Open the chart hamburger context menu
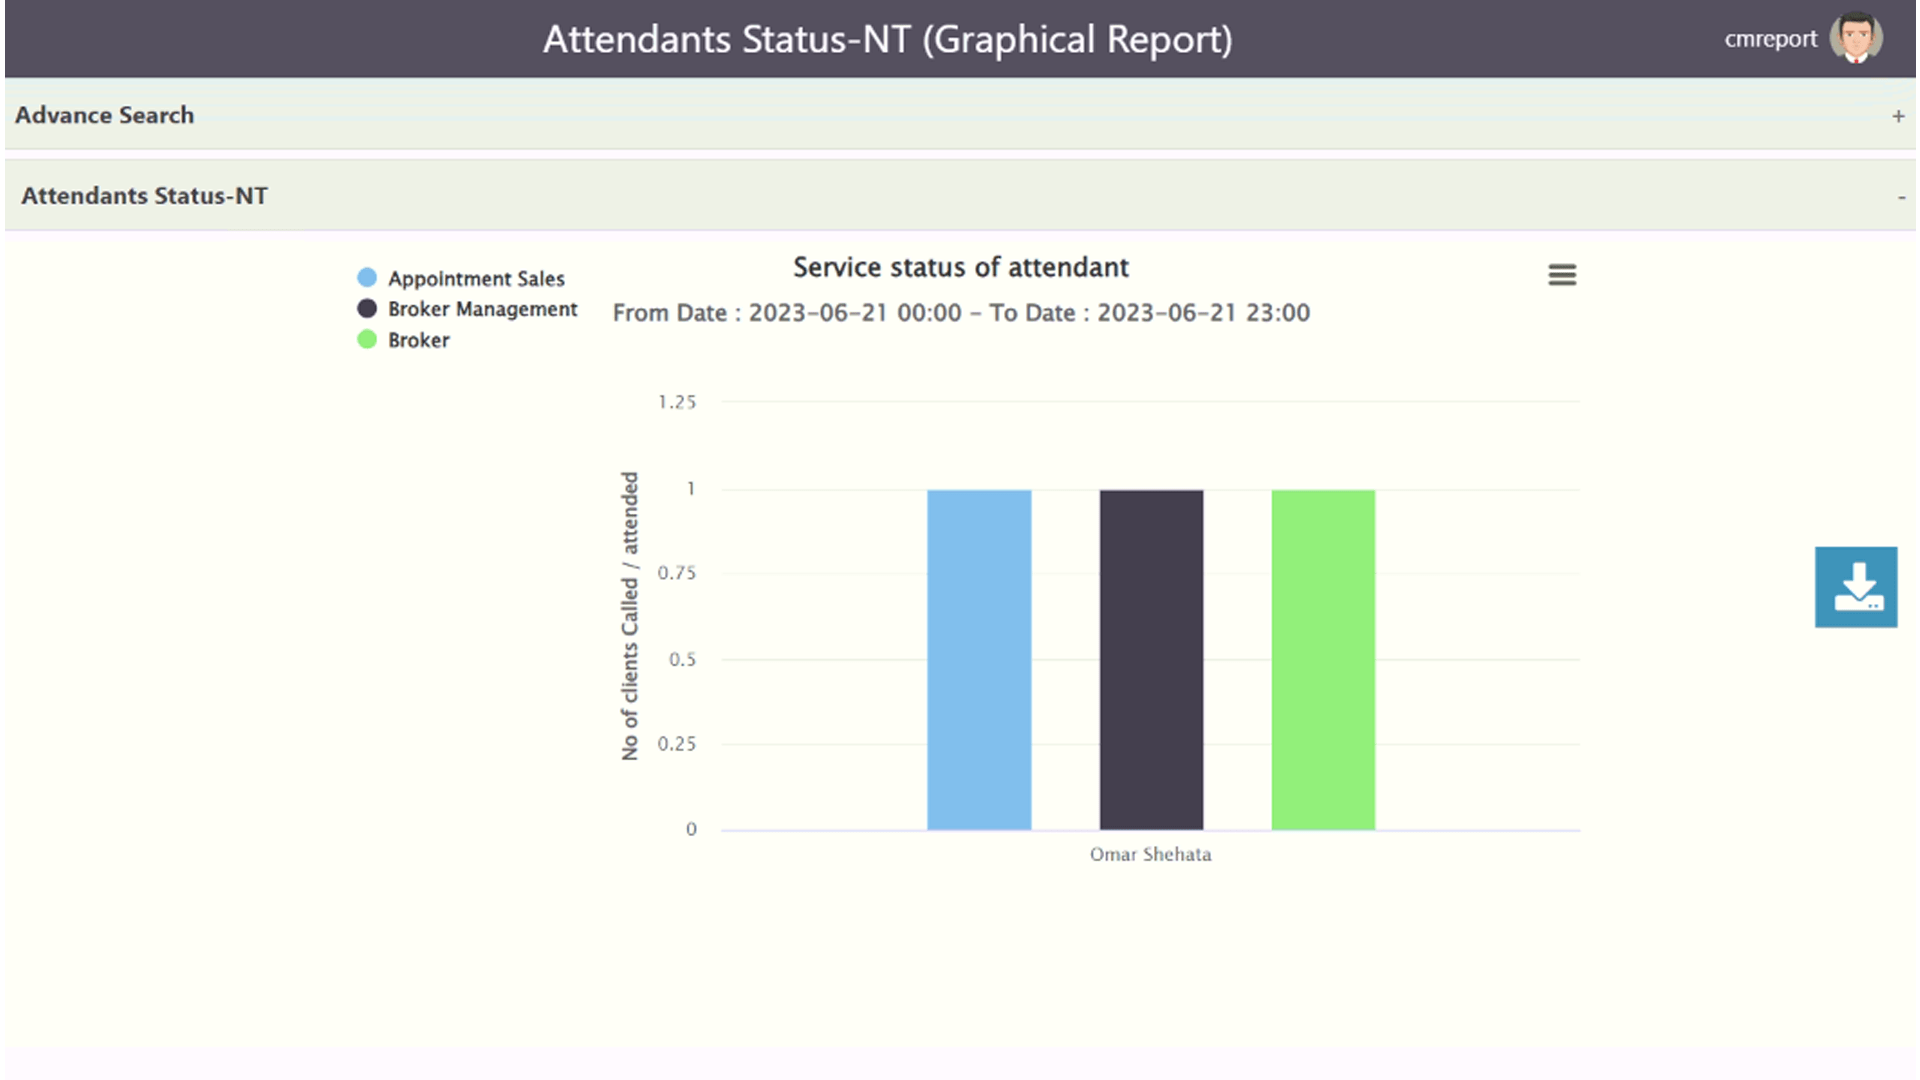1920x1080 pixels. click(1562, 275)
